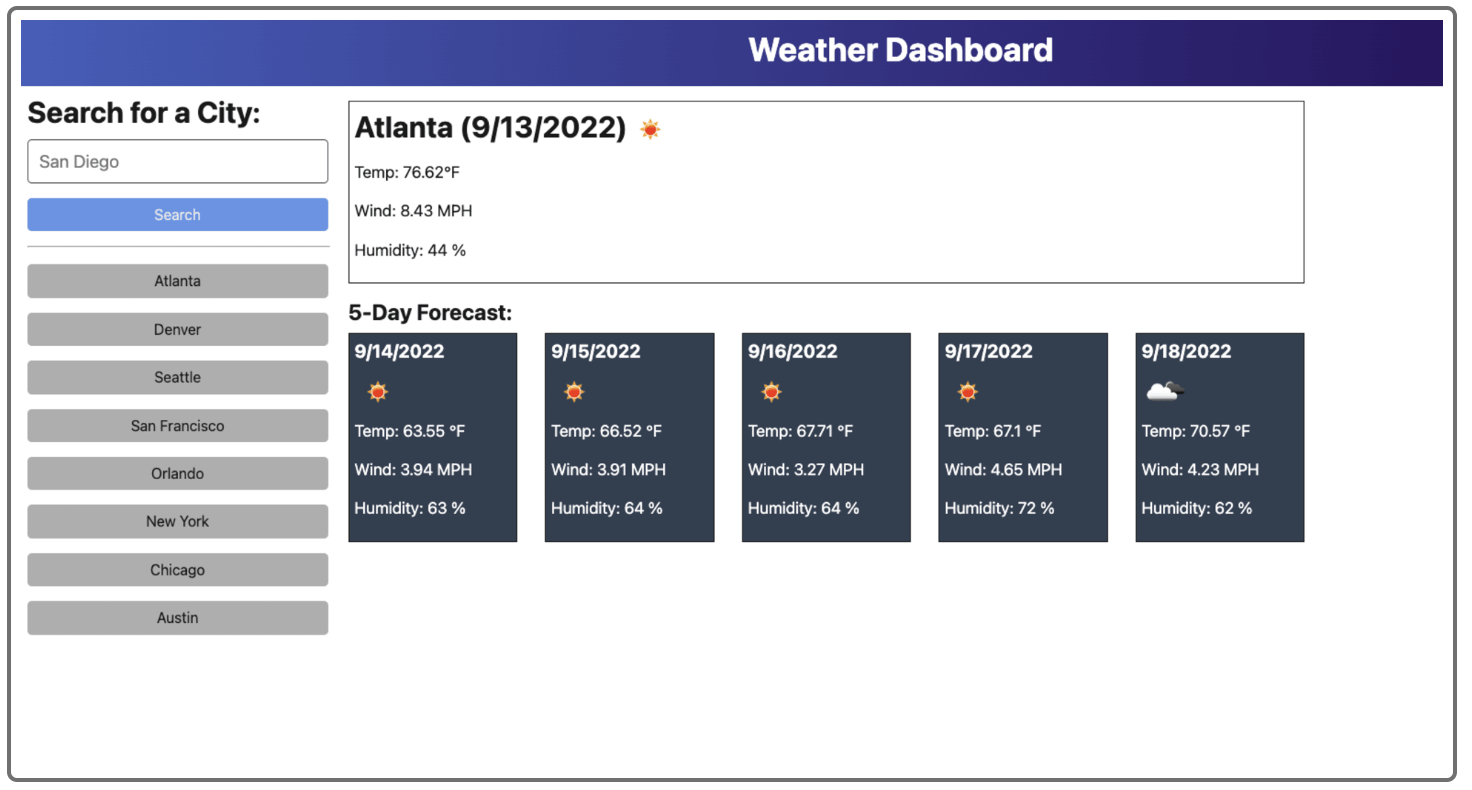Click the cloud icon on 9/18/2022 card
This screenshot has width=1472, height=790.
pos(1165,392)
